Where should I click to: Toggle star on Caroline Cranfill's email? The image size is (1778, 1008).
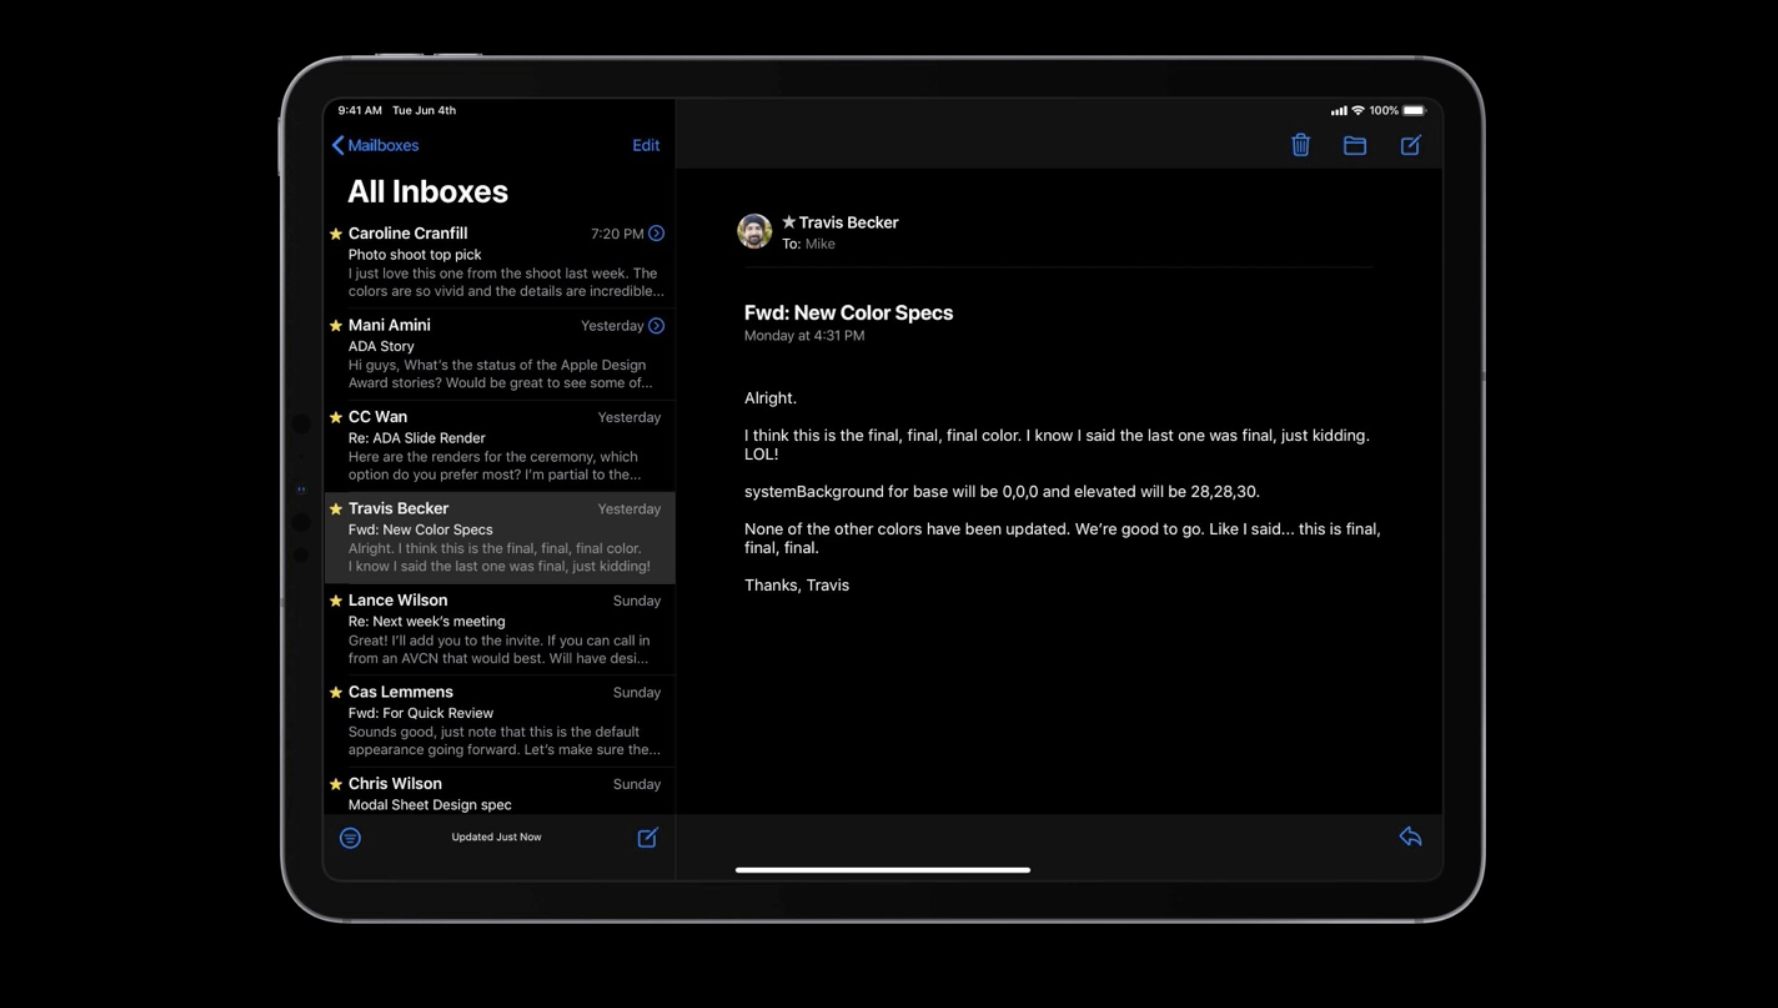click(336, 234)
